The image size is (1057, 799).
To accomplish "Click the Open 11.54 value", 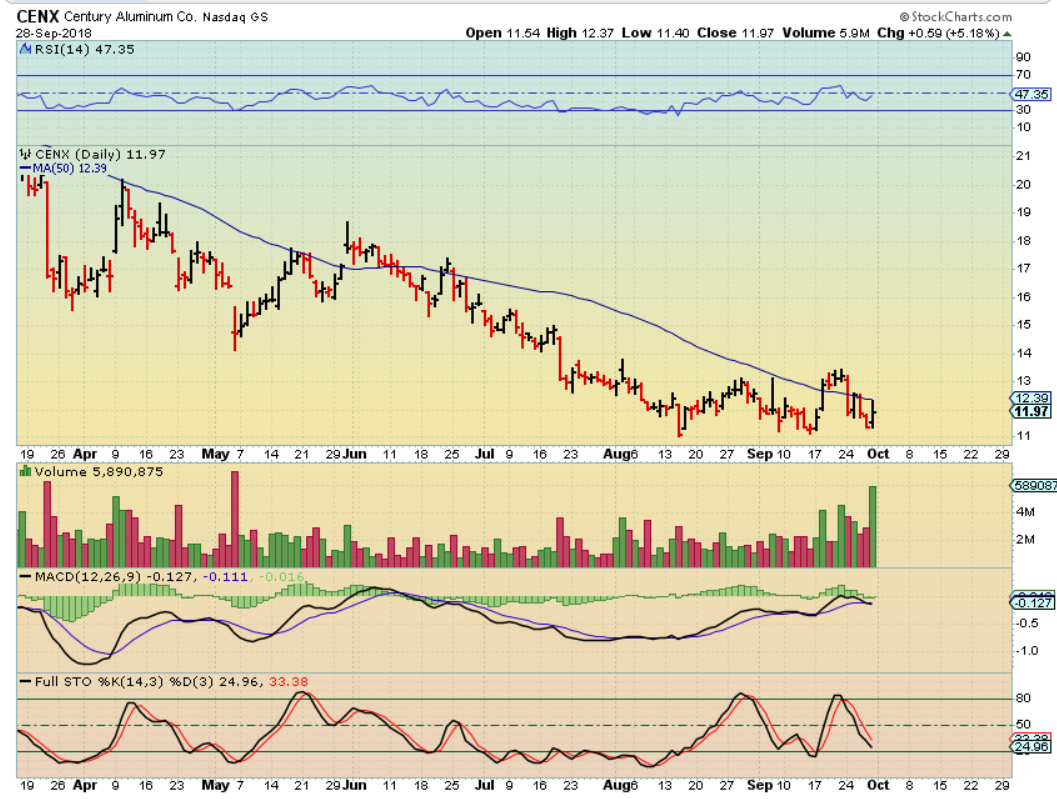I will point(503,33).
